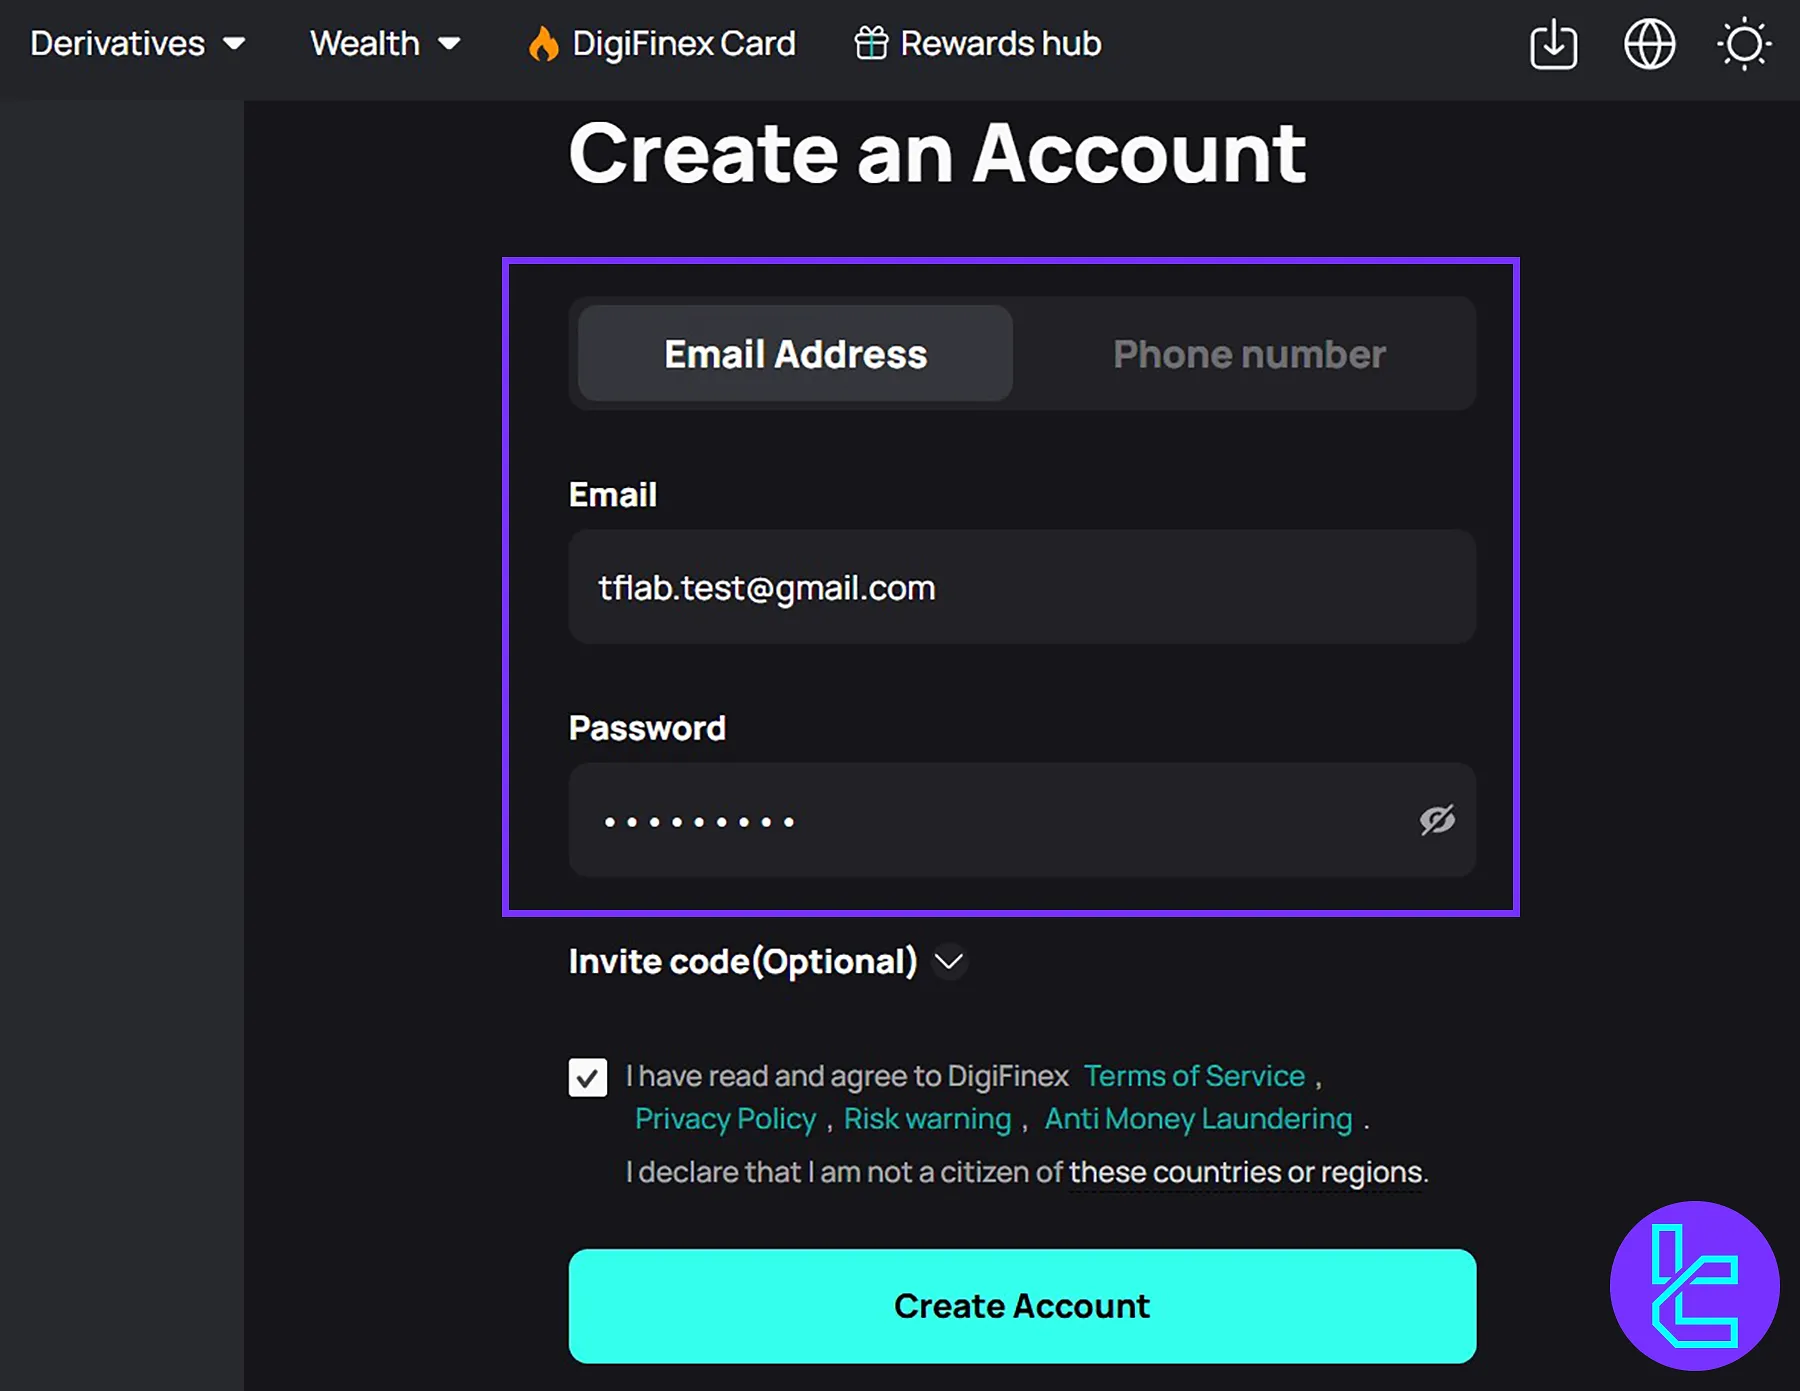Screen dimensions: 1800x1391
Task: Select the Email Address tab
Action: [795, 354]
